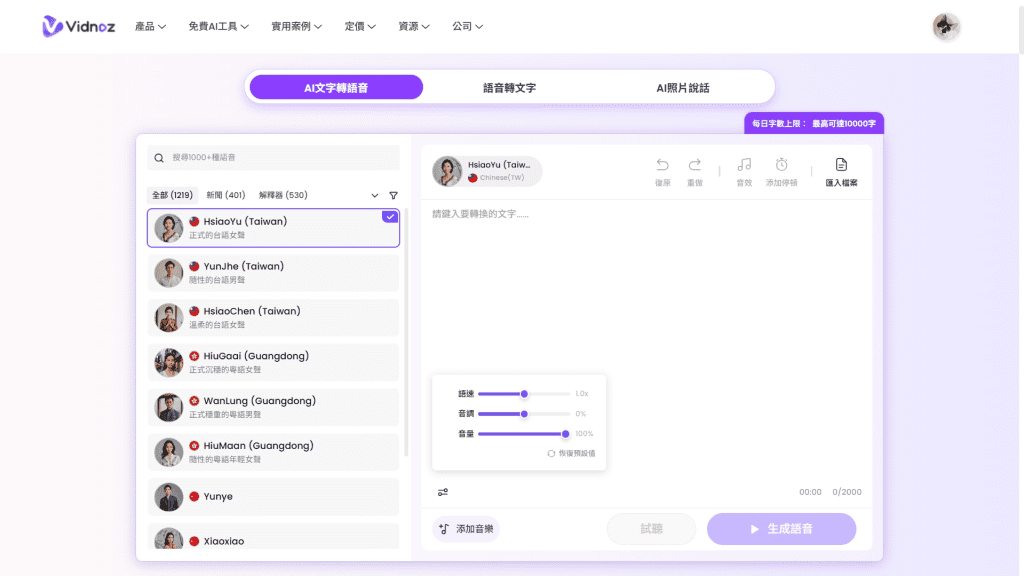Click the import file (匯入檔案) icon

pyautogui.click(x=841, y=165)
